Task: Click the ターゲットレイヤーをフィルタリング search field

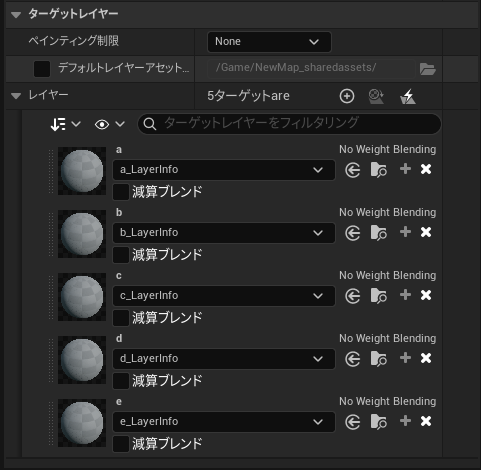Action: 289,124
